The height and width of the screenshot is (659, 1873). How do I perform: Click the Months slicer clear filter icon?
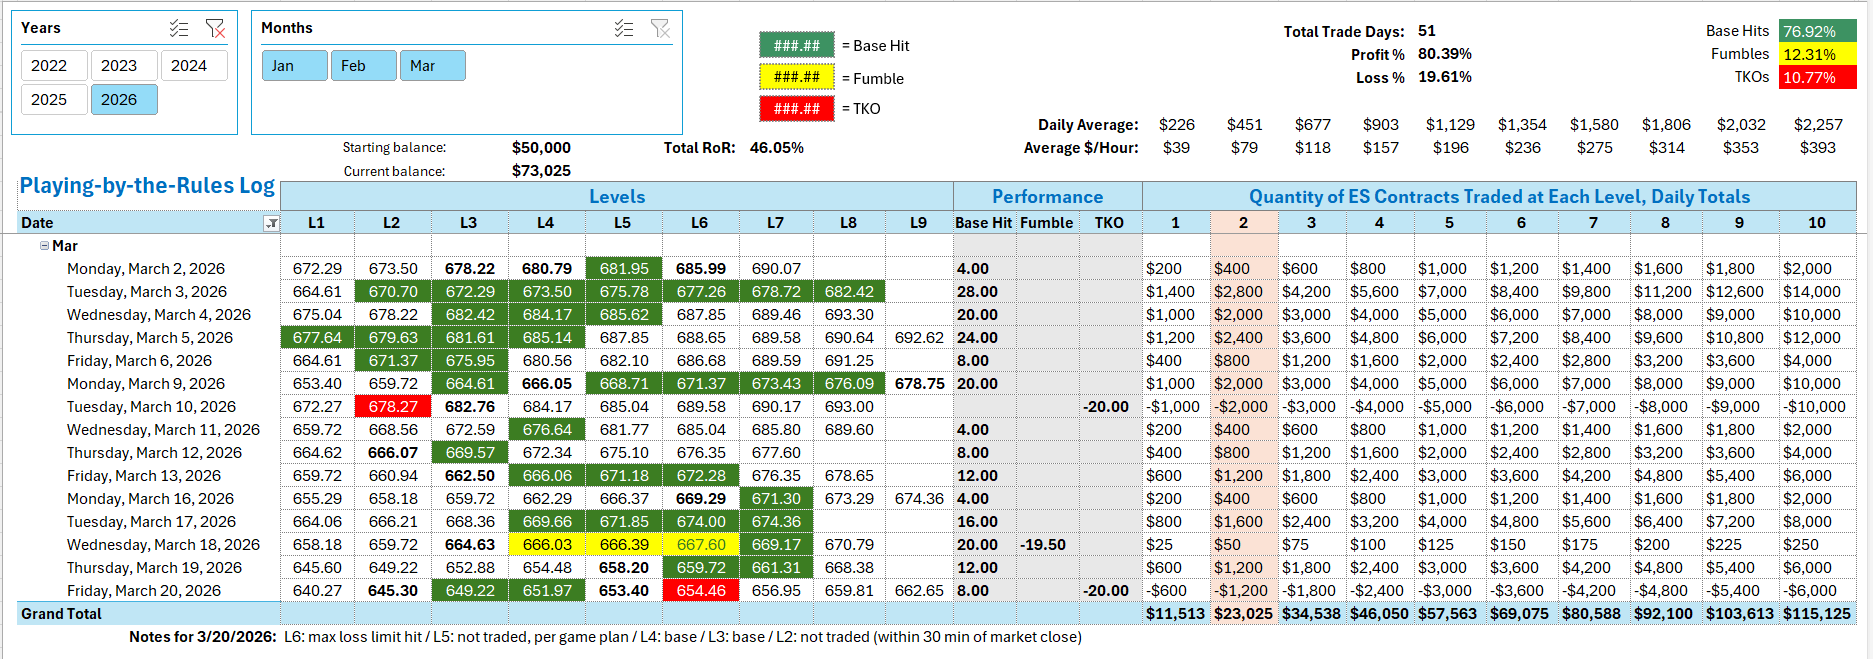(660, 29)
